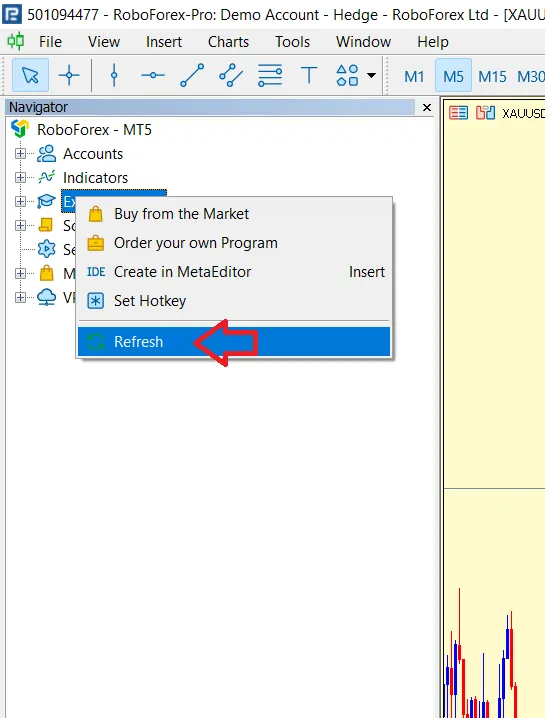Click the Navigator panel title bar
Screen dimensions: 545x718
(212, 107)
